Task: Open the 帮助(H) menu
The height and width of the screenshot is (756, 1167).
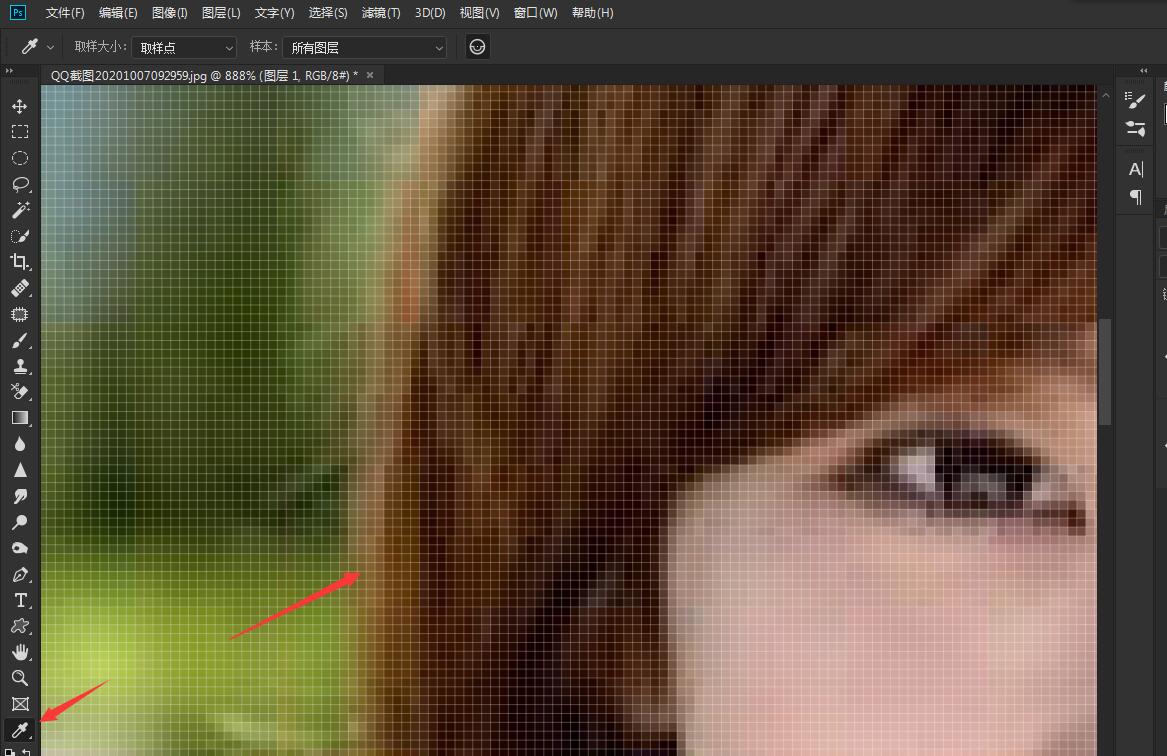Action: 592,13
